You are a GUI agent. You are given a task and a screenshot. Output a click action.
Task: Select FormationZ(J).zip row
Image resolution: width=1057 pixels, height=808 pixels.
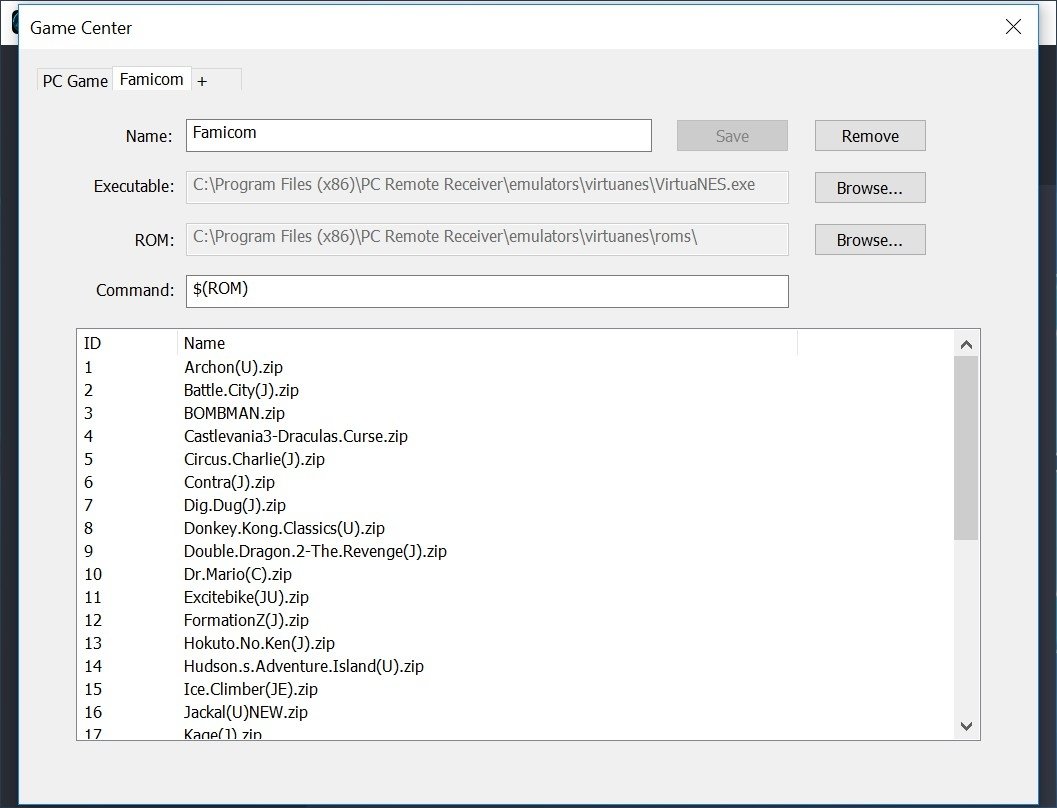tap(516, 620)
